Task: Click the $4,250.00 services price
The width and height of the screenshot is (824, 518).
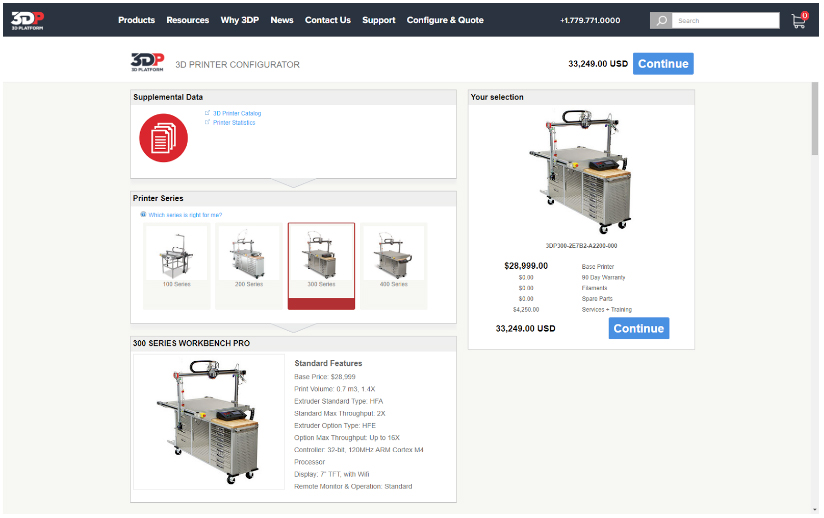Action: click(526, 310)
